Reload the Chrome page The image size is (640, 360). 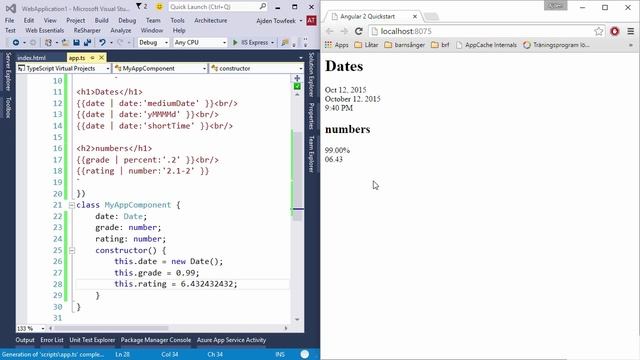point(358,31)
